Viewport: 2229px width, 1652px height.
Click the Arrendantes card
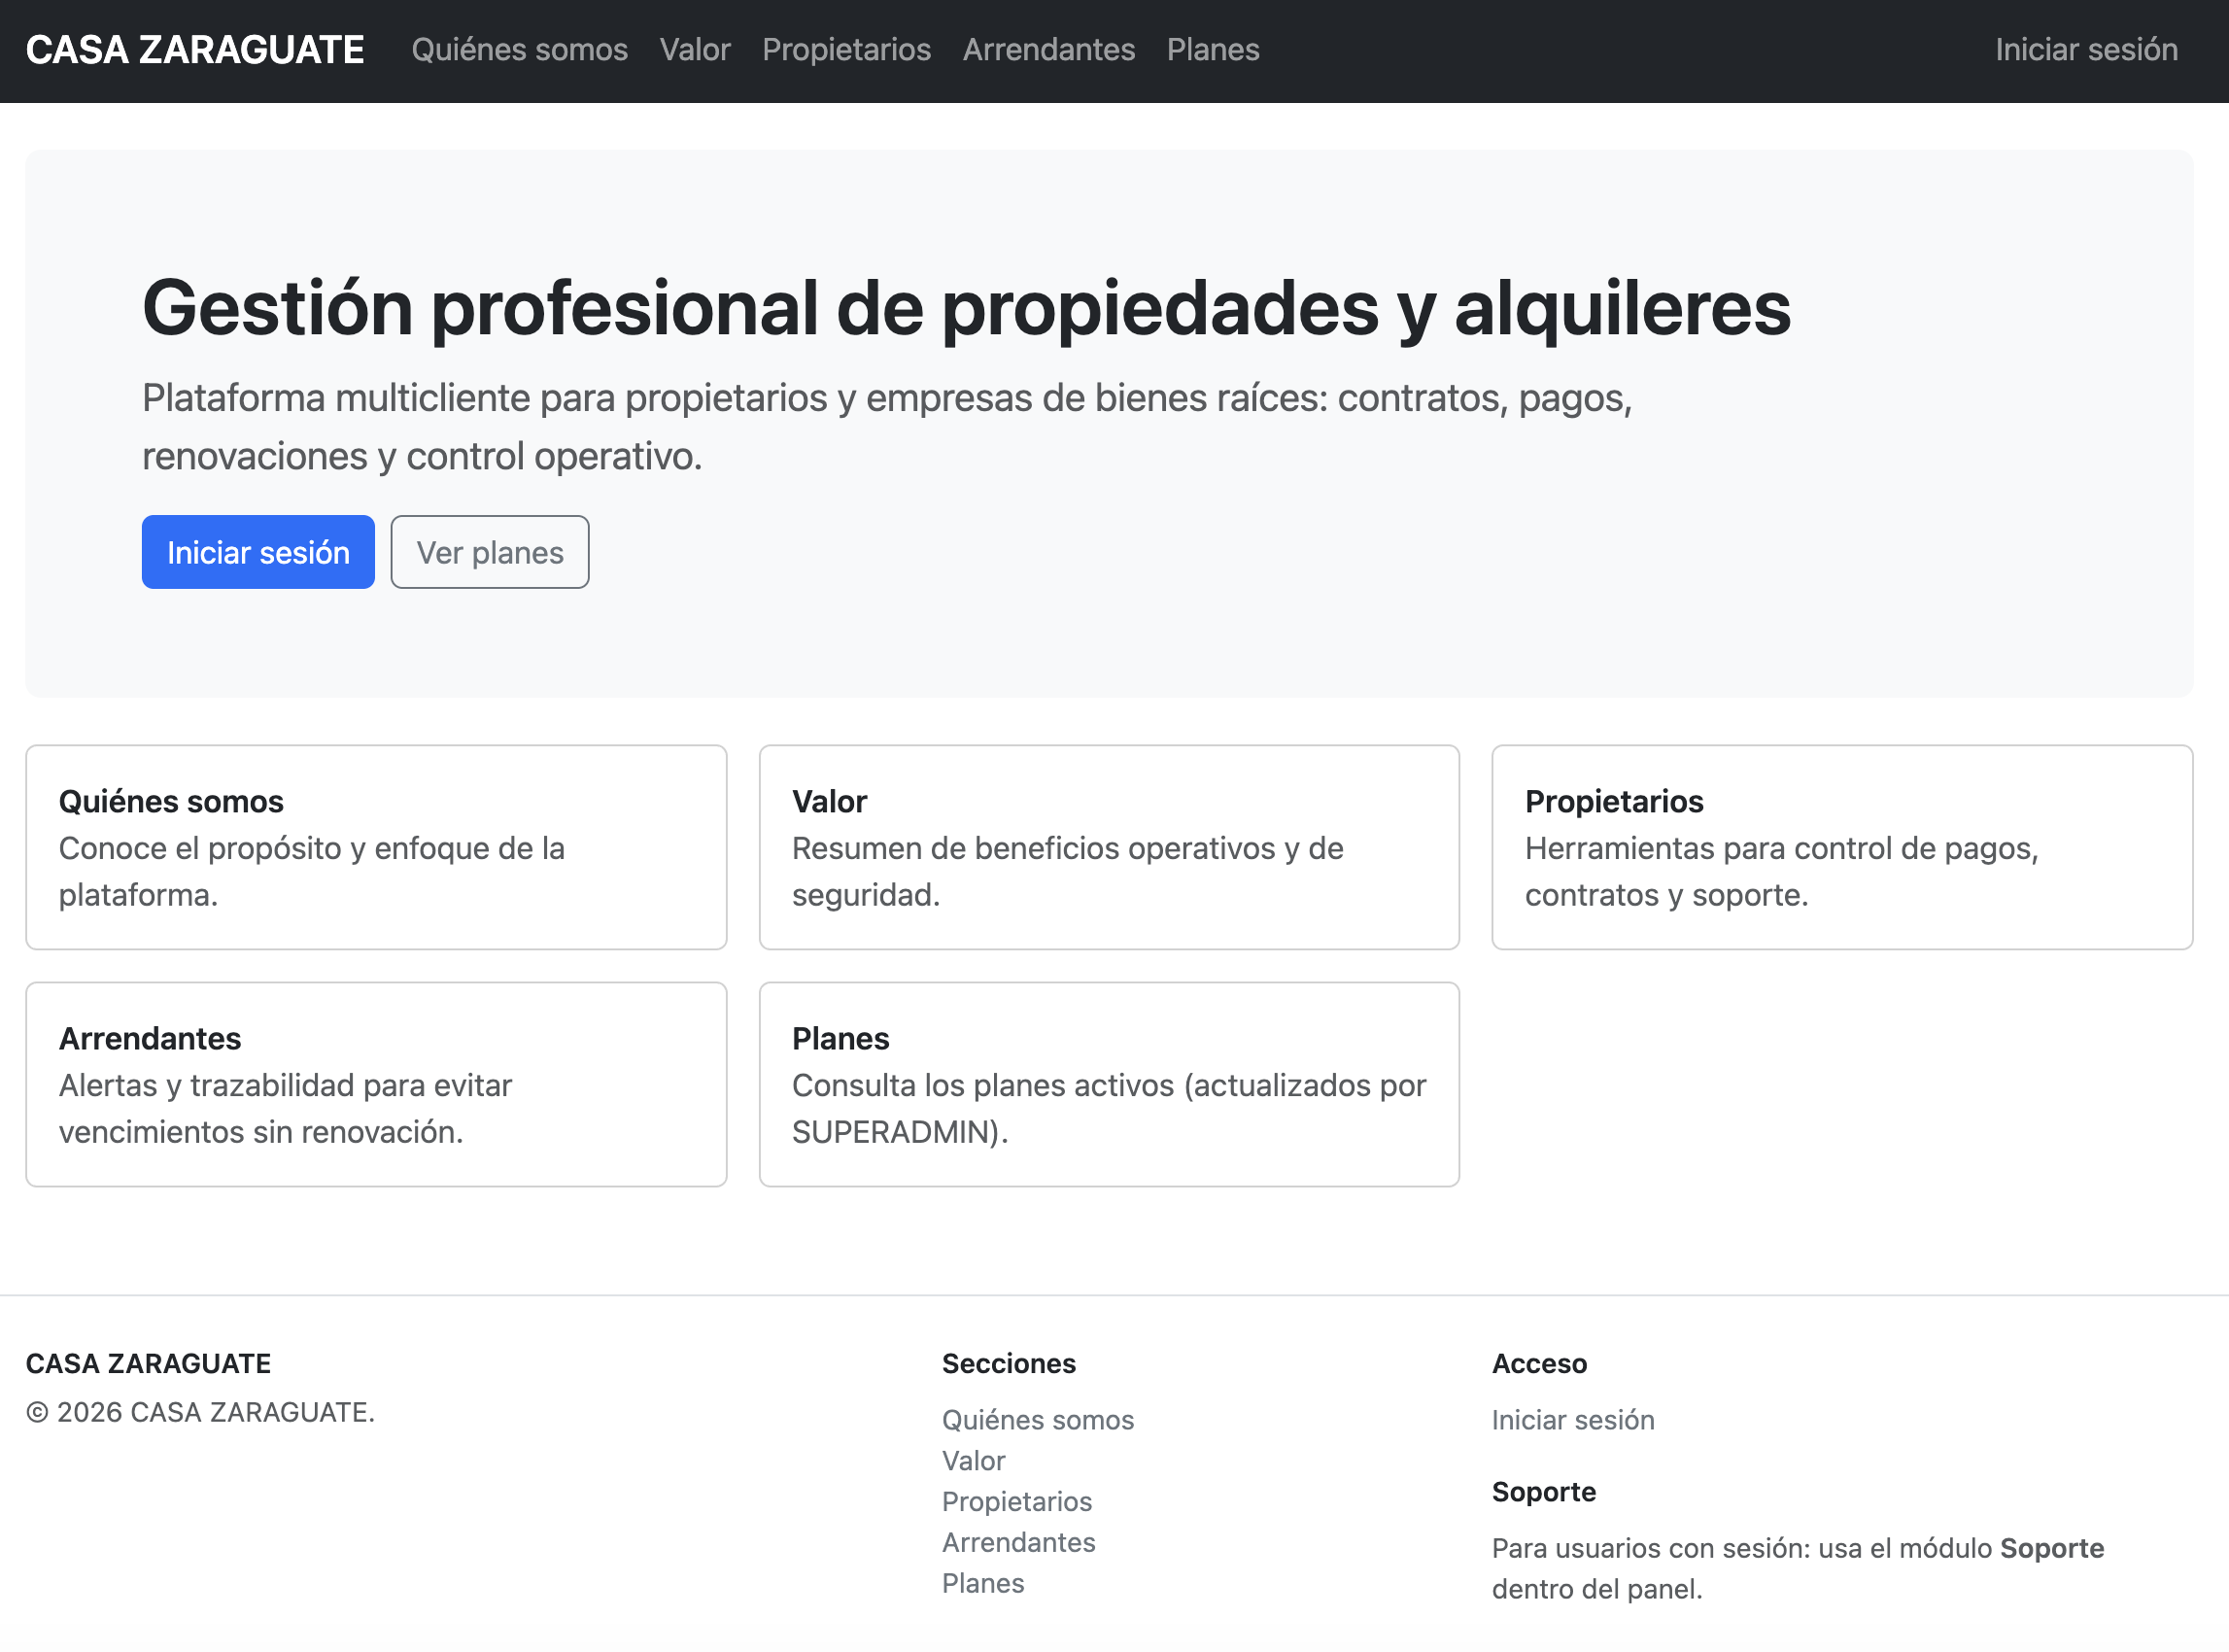(x=375, y=1084)
